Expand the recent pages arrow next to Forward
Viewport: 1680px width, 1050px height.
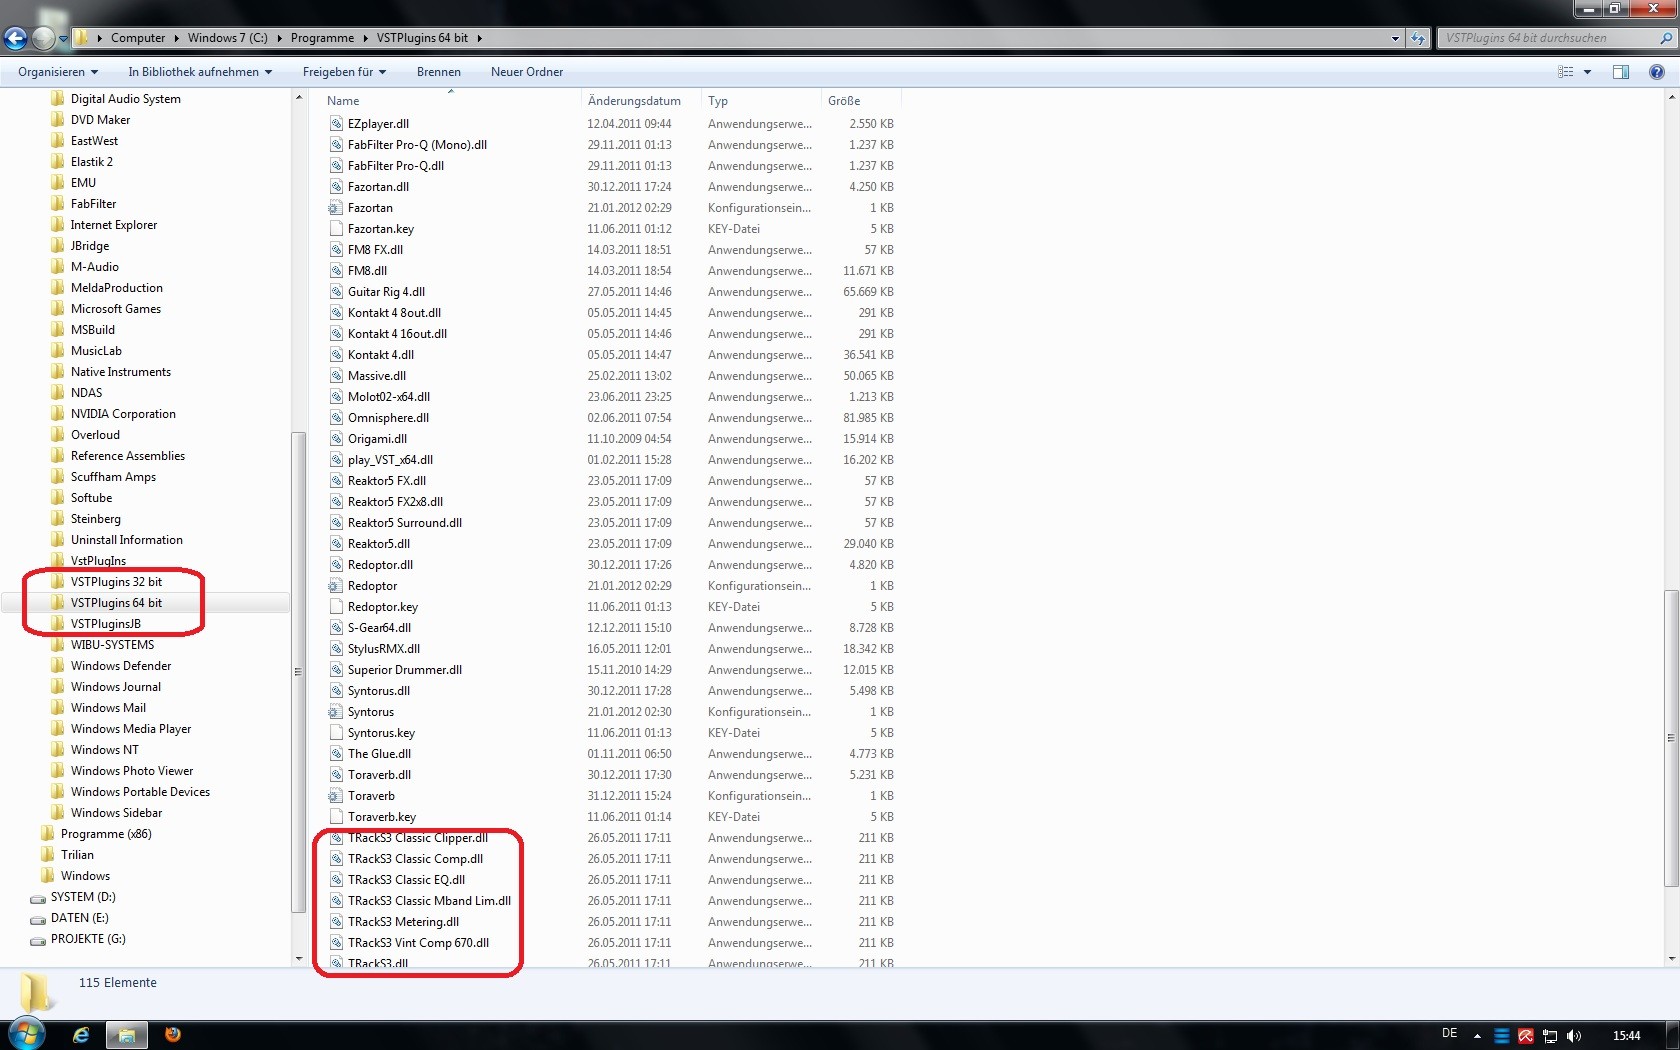[64, 39]
